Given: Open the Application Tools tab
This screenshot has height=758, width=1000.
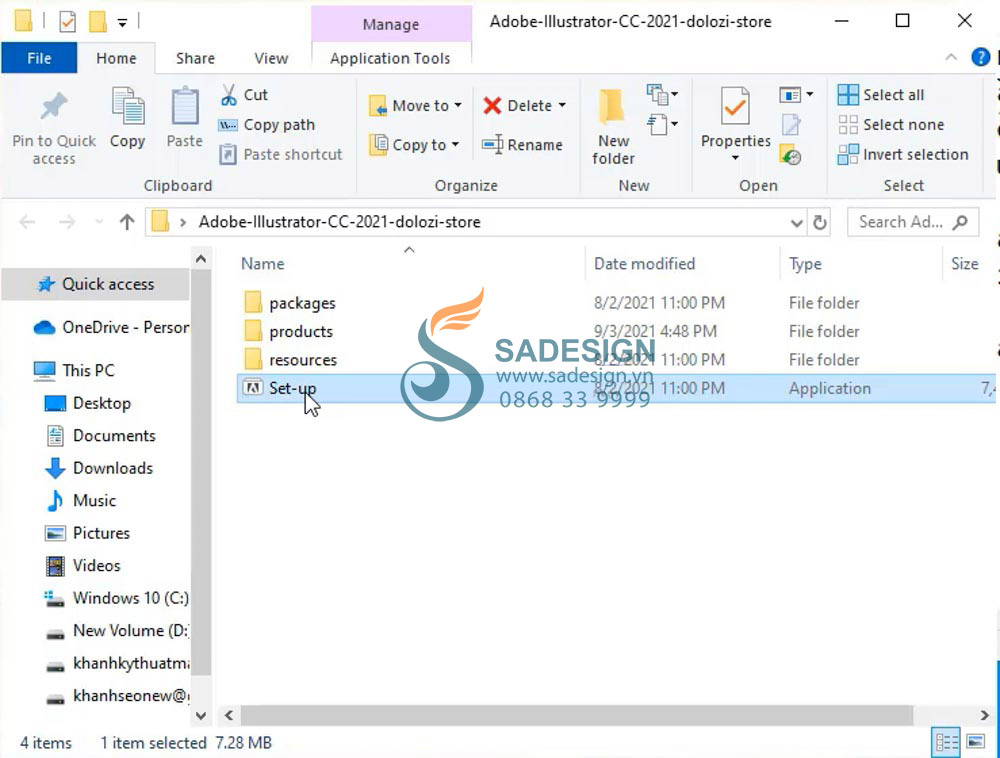Looking at the screenshot, I should (390, 58).
